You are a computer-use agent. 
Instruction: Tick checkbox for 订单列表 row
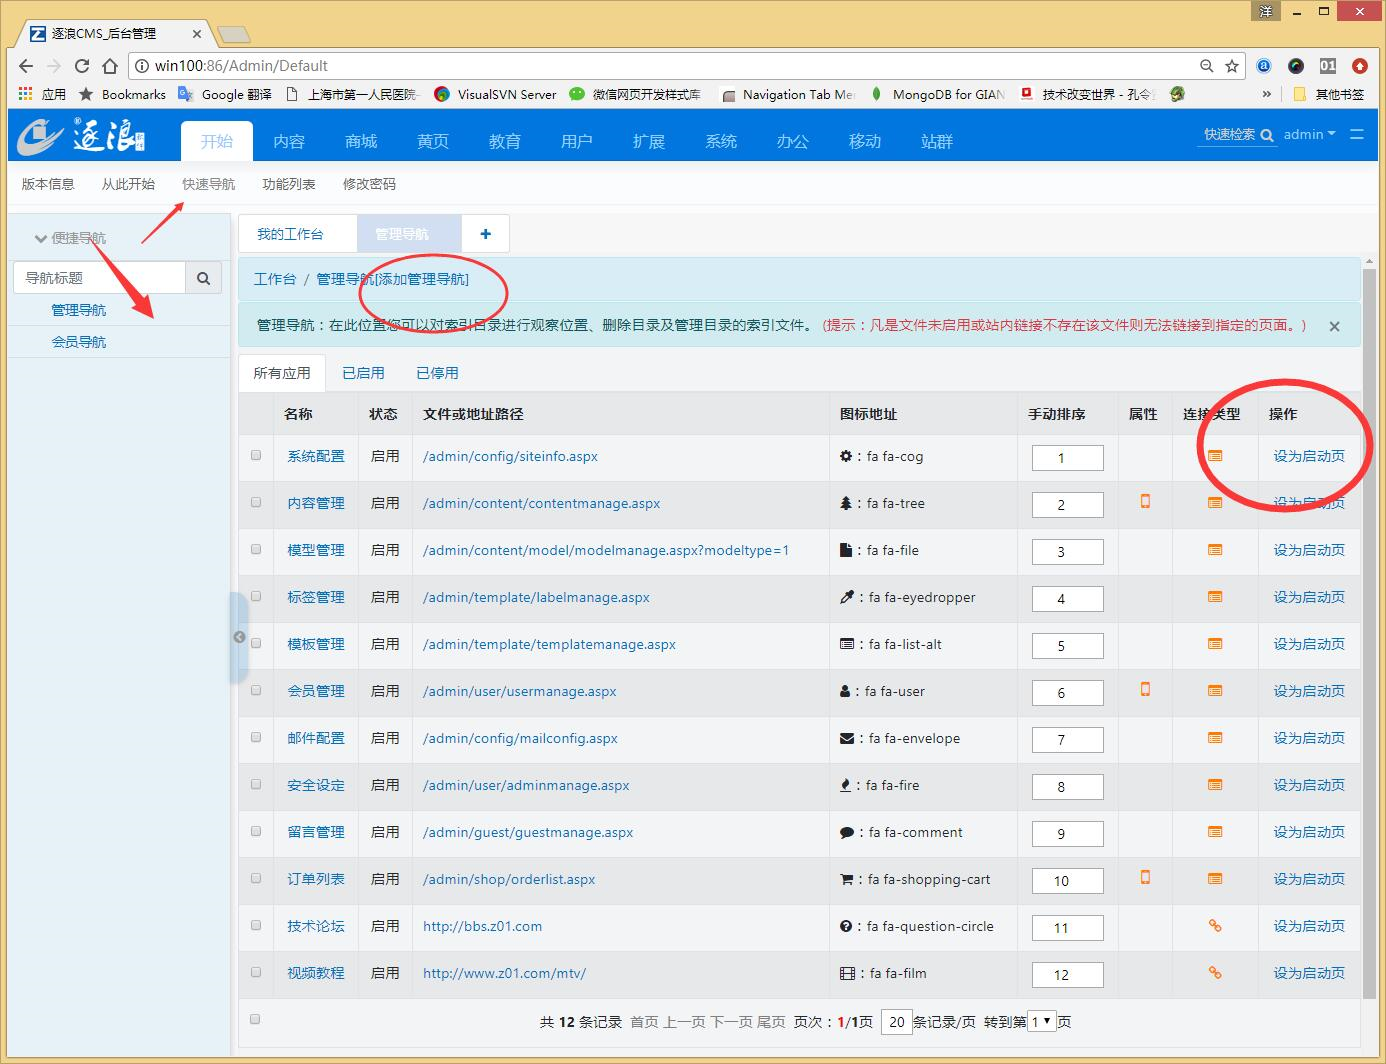(256, 878)
